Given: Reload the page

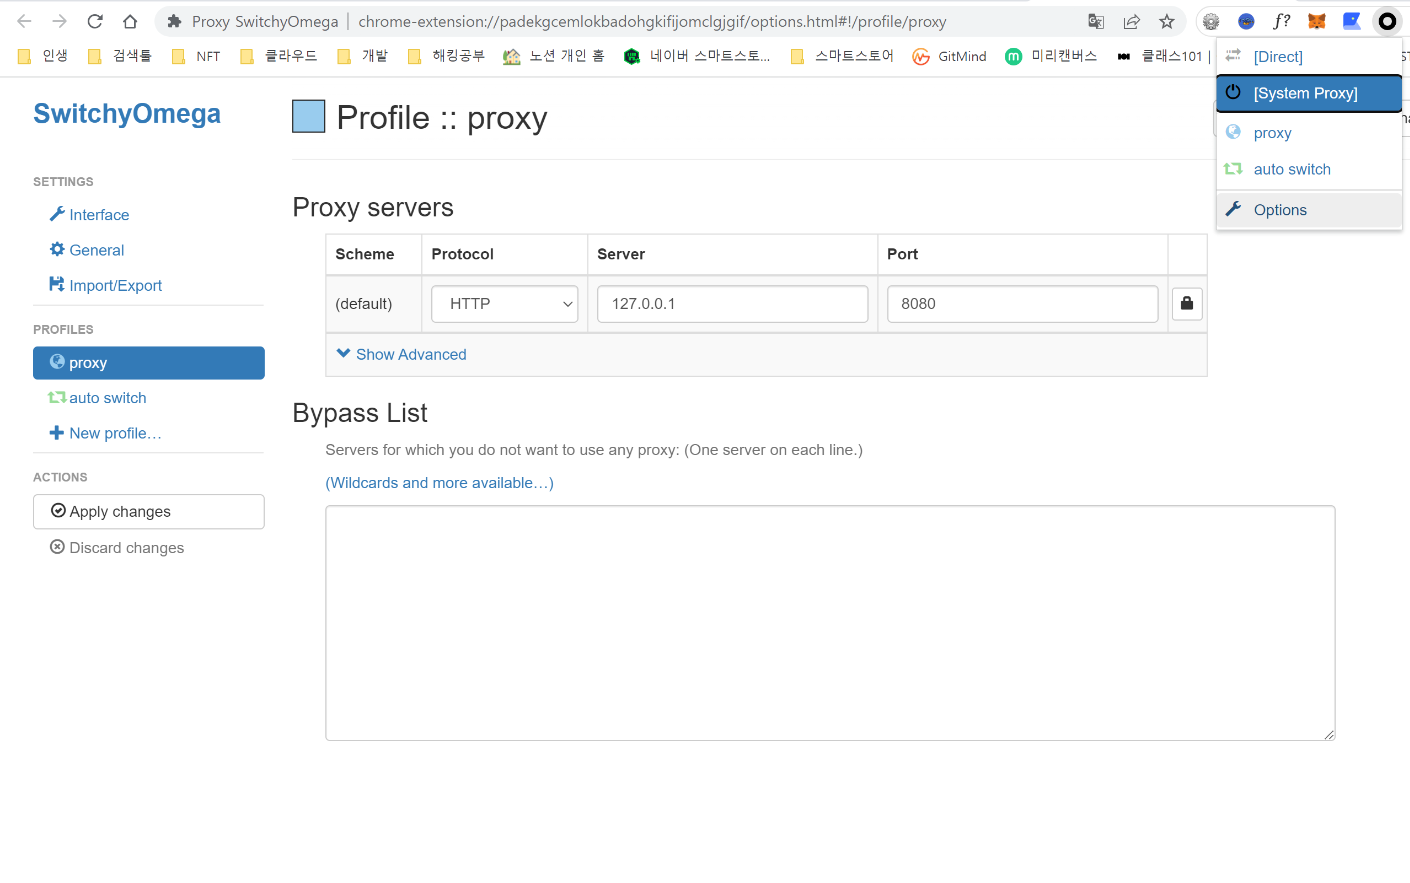Looking at the screenshot, I should [x=95, y=21].
